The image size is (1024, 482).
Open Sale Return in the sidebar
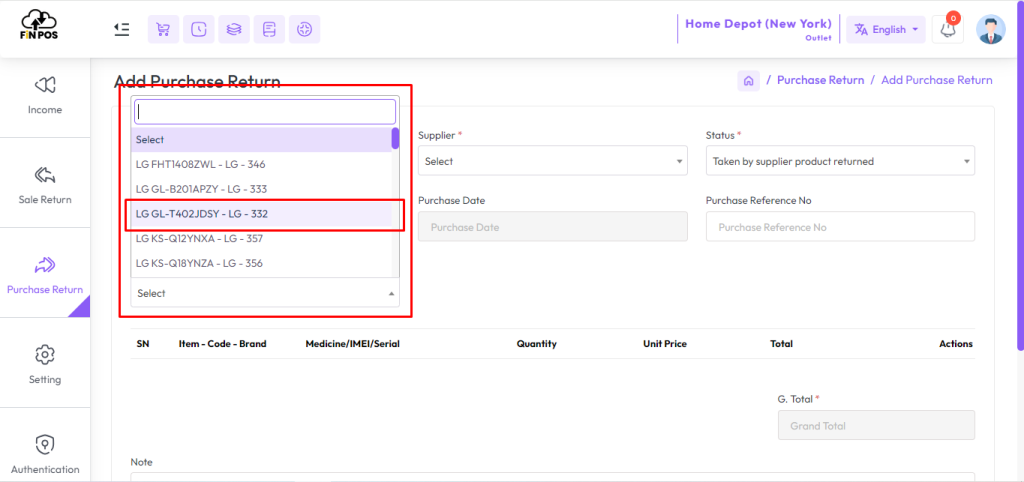pos(45,183)
